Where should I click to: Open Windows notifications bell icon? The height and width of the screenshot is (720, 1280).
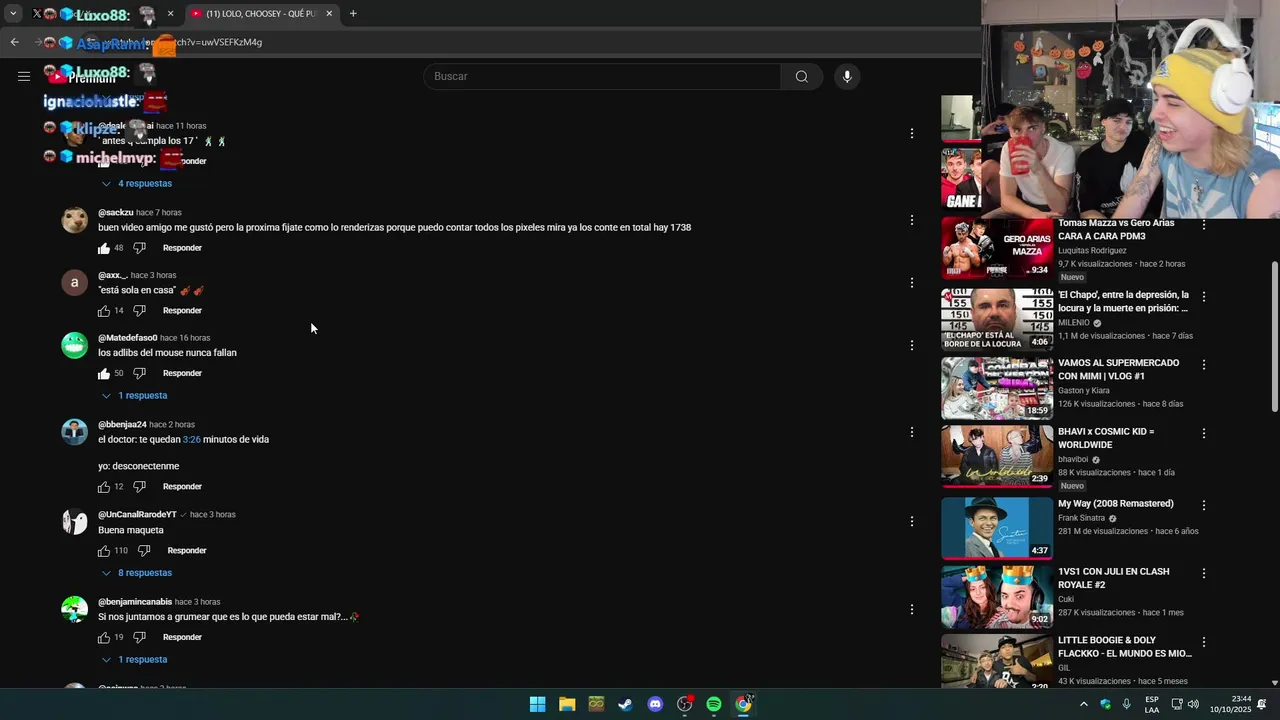(x=1262, y=704)
